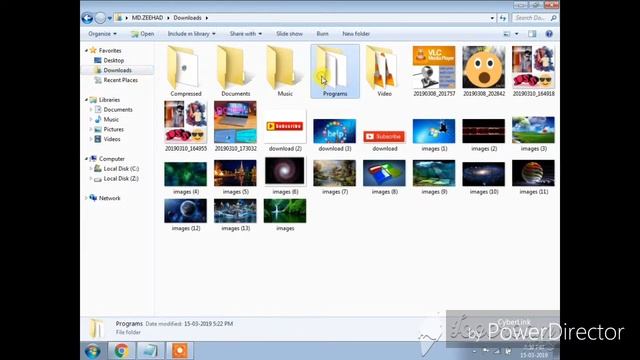Open recent pages dropdown near Back
This screenshot has height=360, width=640.
[x=109, y=18]
